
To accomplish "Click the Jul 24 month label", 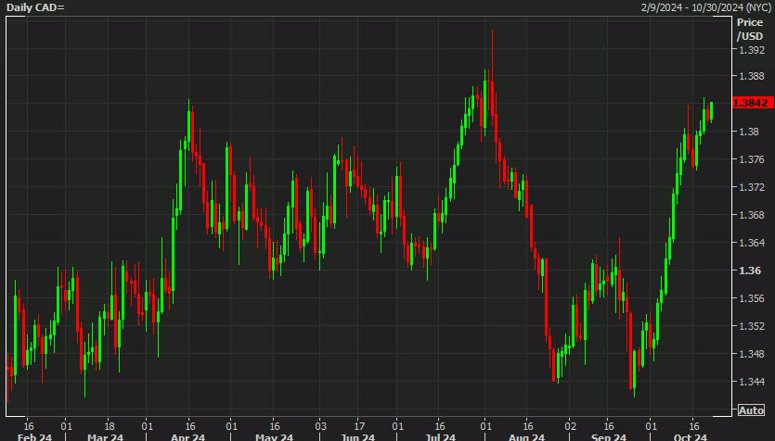I will click(x=440, y=437).
